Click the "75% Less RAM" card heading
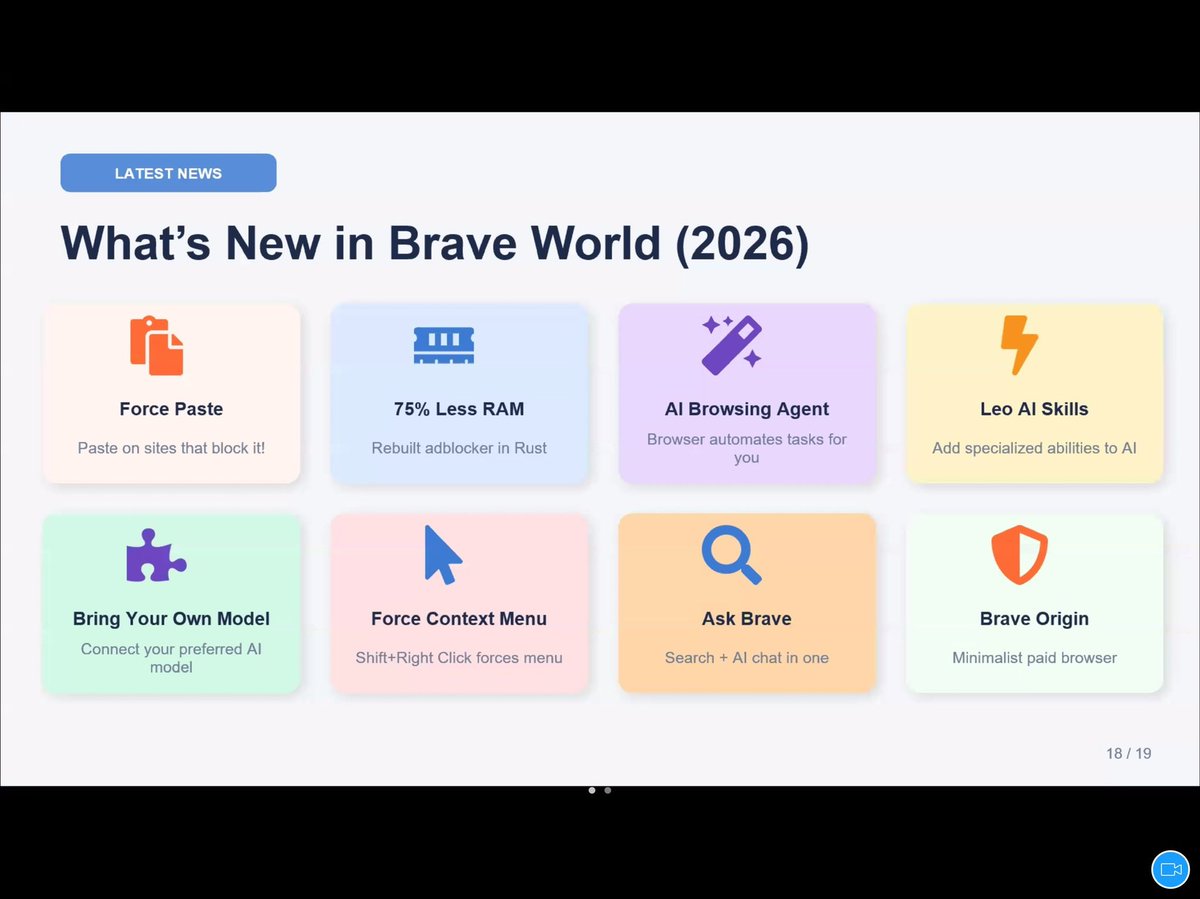The height and width of the screenshot is (899, 1200). tap(459, 409)
